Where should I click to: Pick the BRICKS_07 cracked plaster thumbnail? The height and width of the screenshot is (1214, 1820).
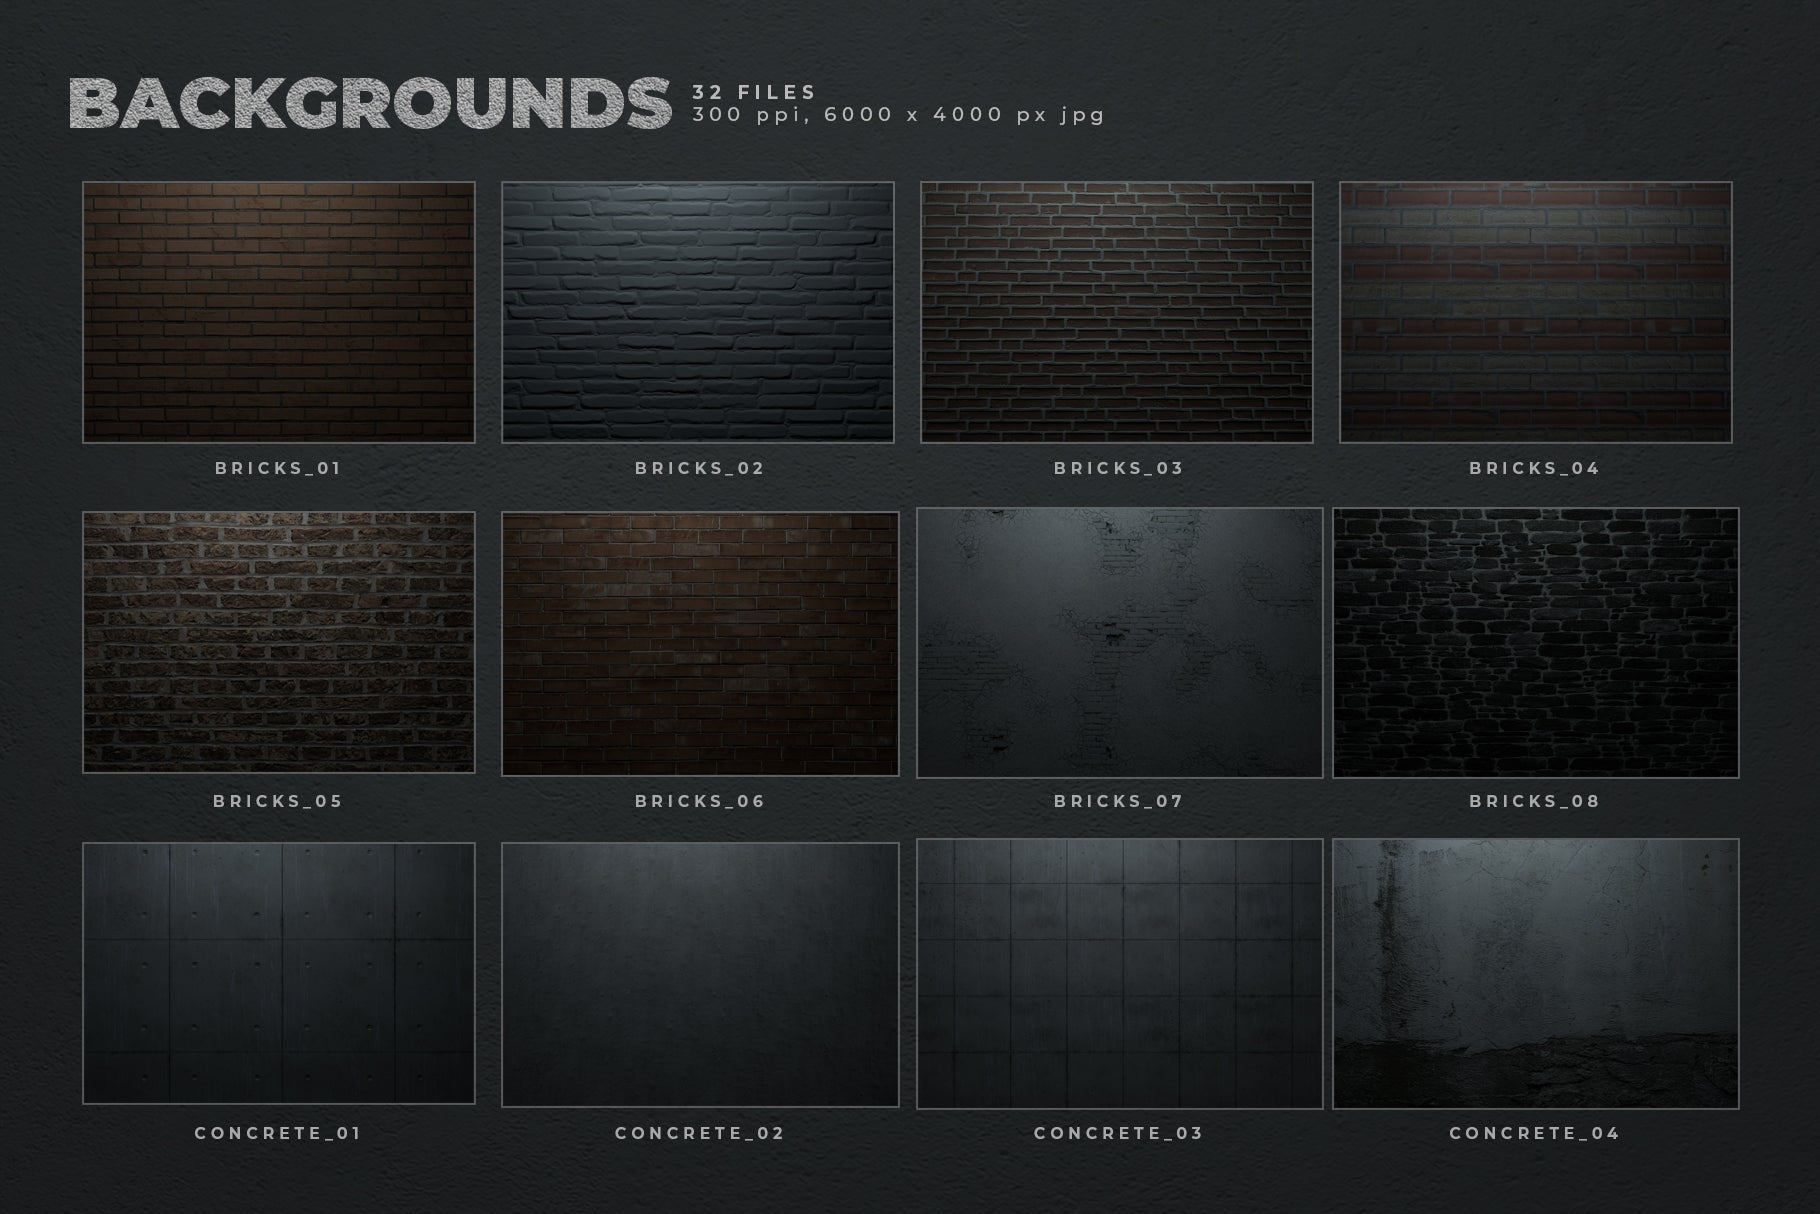point(1119,643)
